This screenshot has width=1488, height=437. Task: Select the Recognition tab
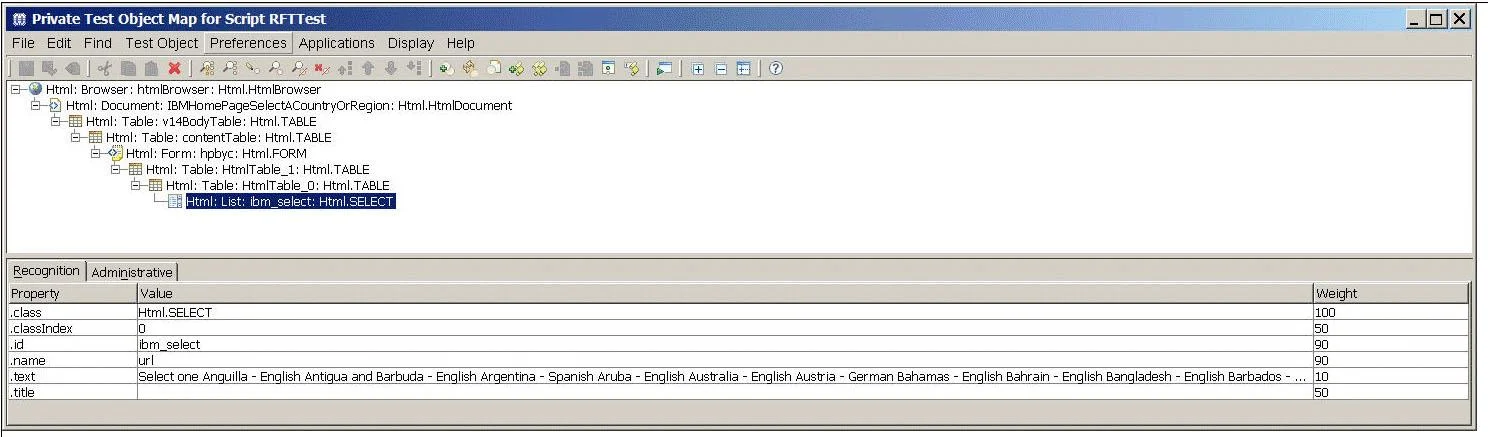(46, 271)
